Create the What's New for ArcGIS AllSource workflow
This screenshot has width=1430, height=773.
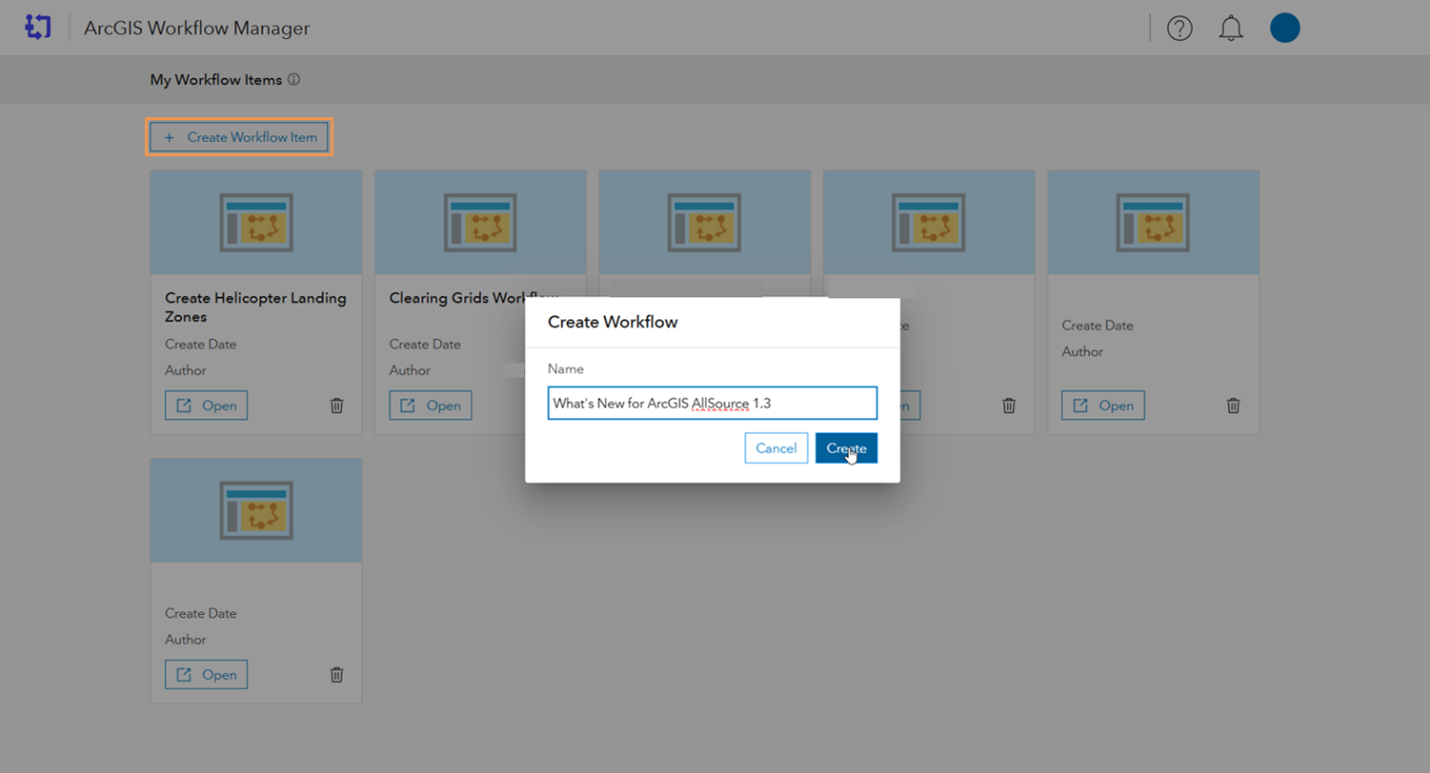coord(846,448)
